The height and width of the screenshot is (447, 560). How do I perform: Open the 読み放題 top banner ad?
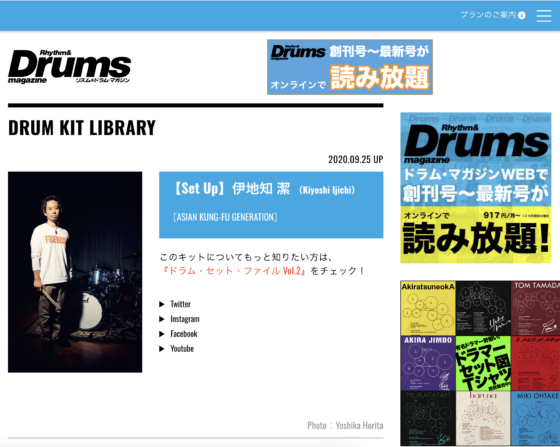(x=350, y=67)
